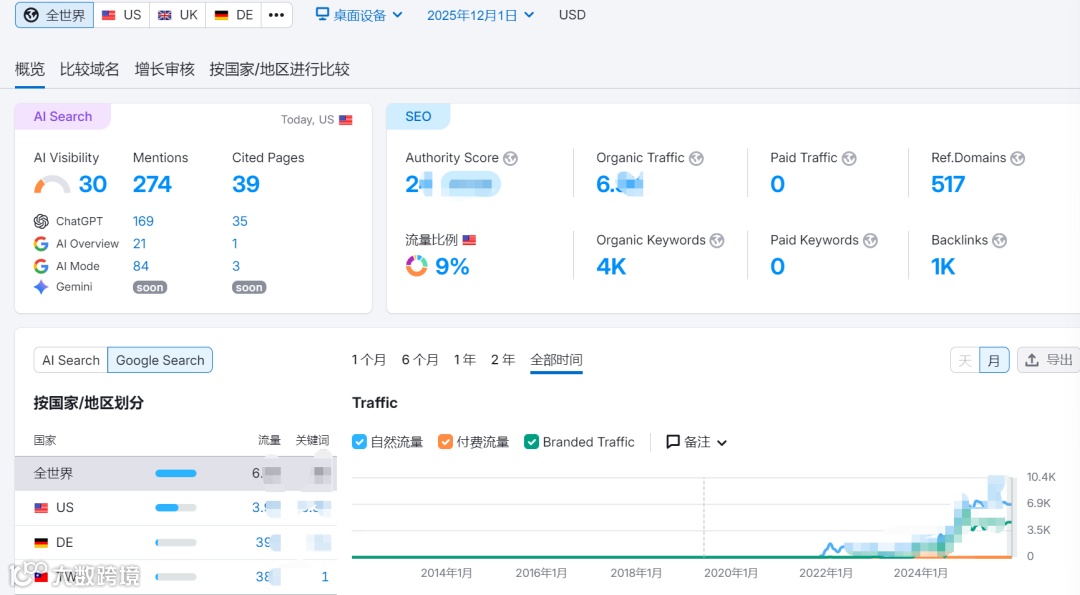The width and height of the screenshot is (1080, 595).
Task: Click the DE row traffic bar
Action: point(176,543)
